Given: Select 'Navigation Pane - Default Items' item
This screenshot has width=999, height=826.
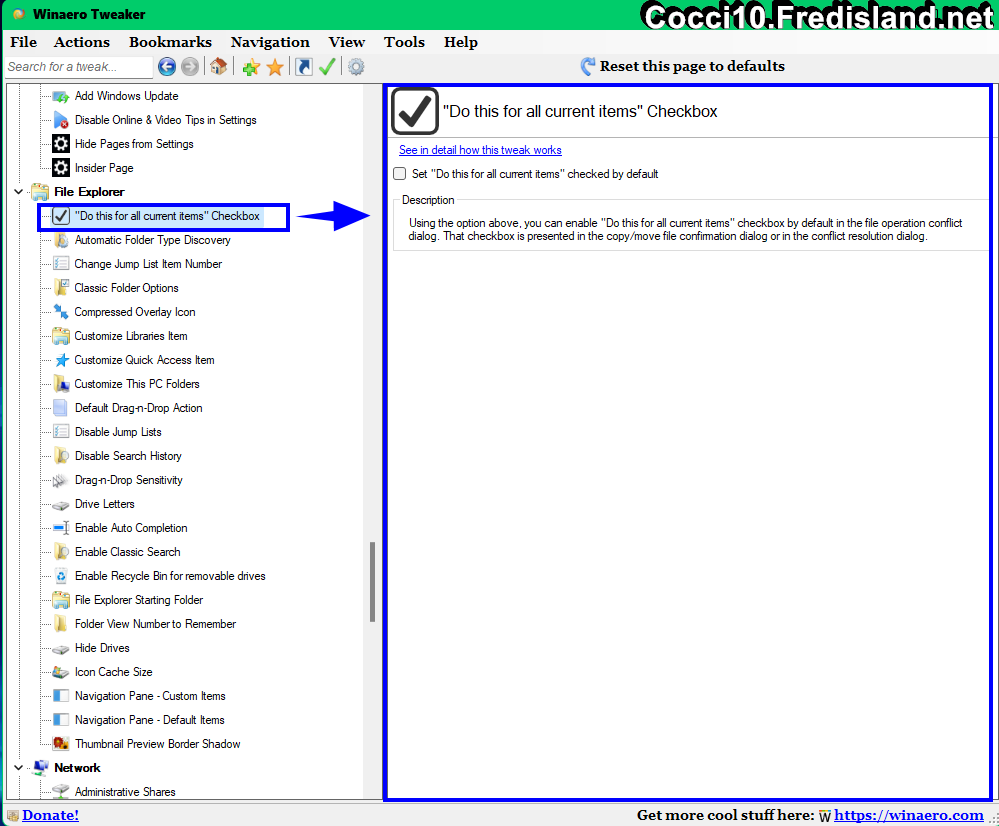Looking at the screenshot, I should (x=149, y=720).
